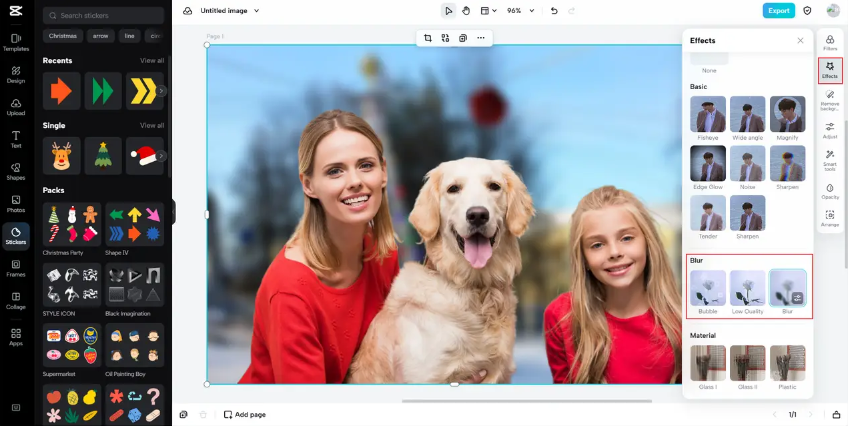Select the hand pan tool
Image resolution: width=848 pixels, height=426 pixels.
(466, 11)
